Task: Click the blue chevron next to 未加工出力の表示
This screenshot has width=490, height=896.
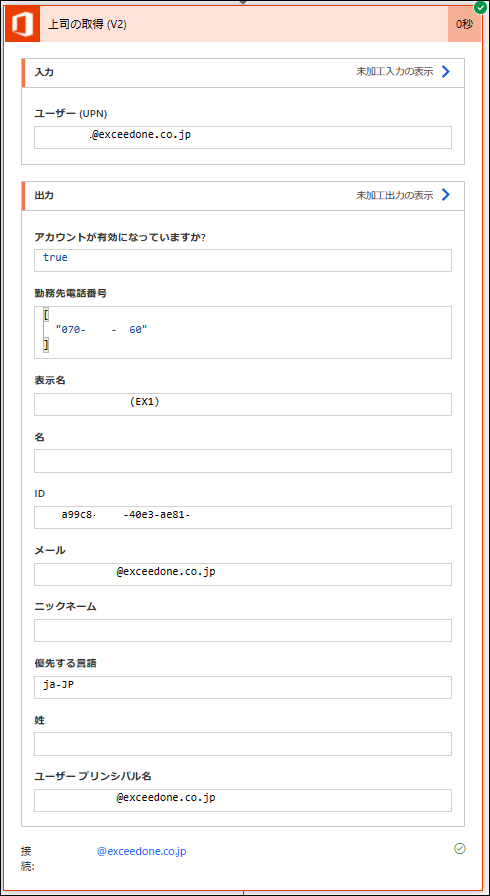Action: click(446, 195)
